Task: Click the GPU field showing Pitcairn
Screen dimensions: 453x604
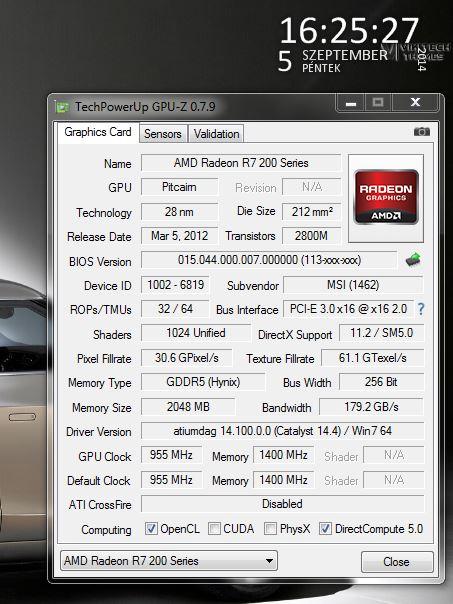Action: (x=179, y=187)
